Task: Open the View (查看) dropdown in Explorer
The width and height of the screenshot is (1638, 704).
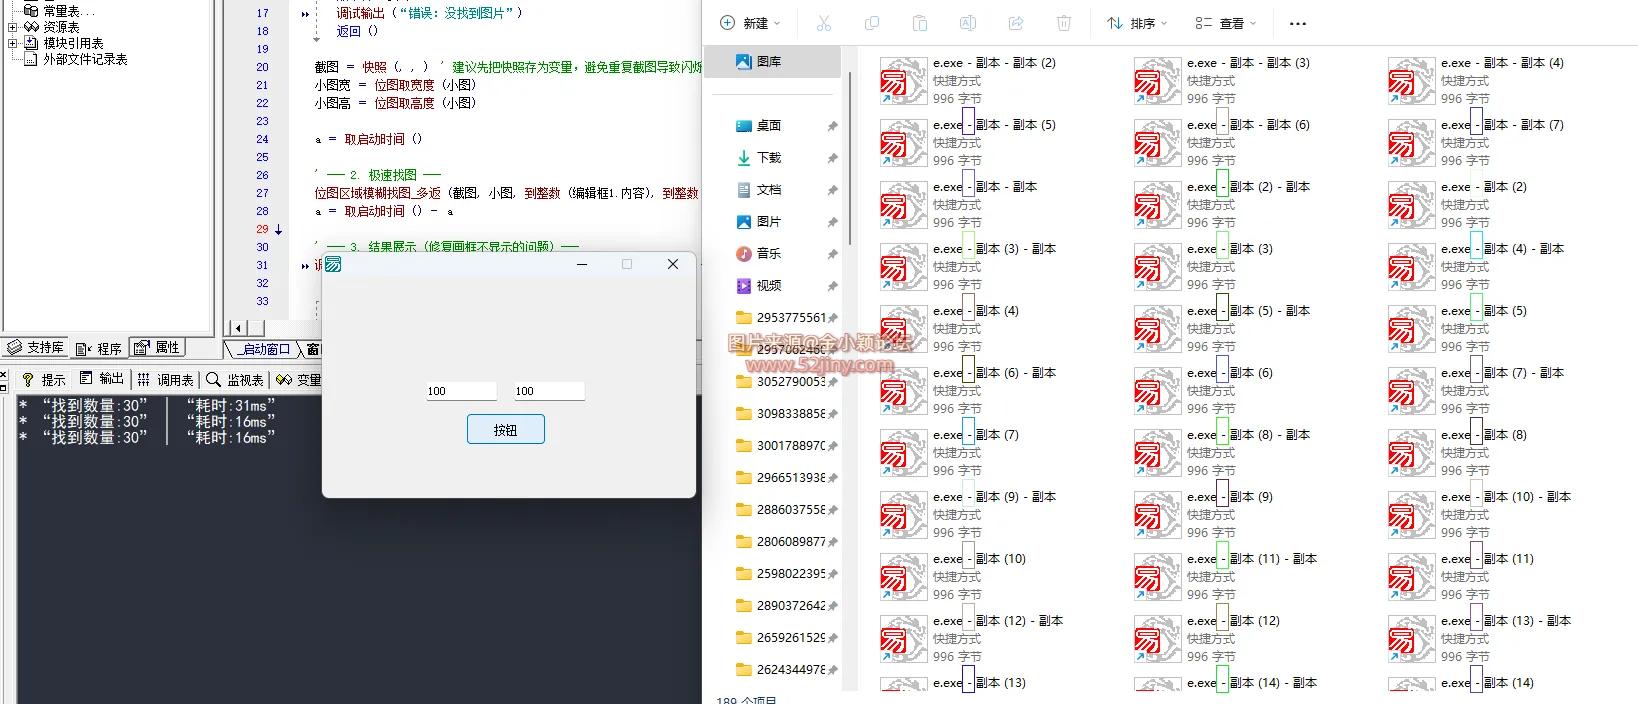Action: point(1226,23)
